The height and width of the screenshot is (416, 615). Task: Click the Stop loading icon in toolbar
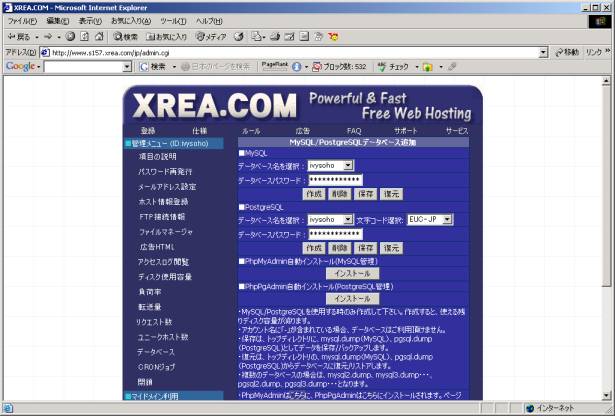70,36
